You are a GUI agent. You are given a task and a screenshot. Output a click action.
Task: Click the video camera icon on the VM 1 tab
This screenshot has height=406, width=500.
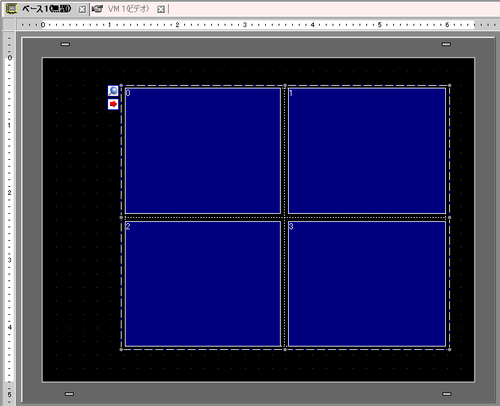(97, 9)
